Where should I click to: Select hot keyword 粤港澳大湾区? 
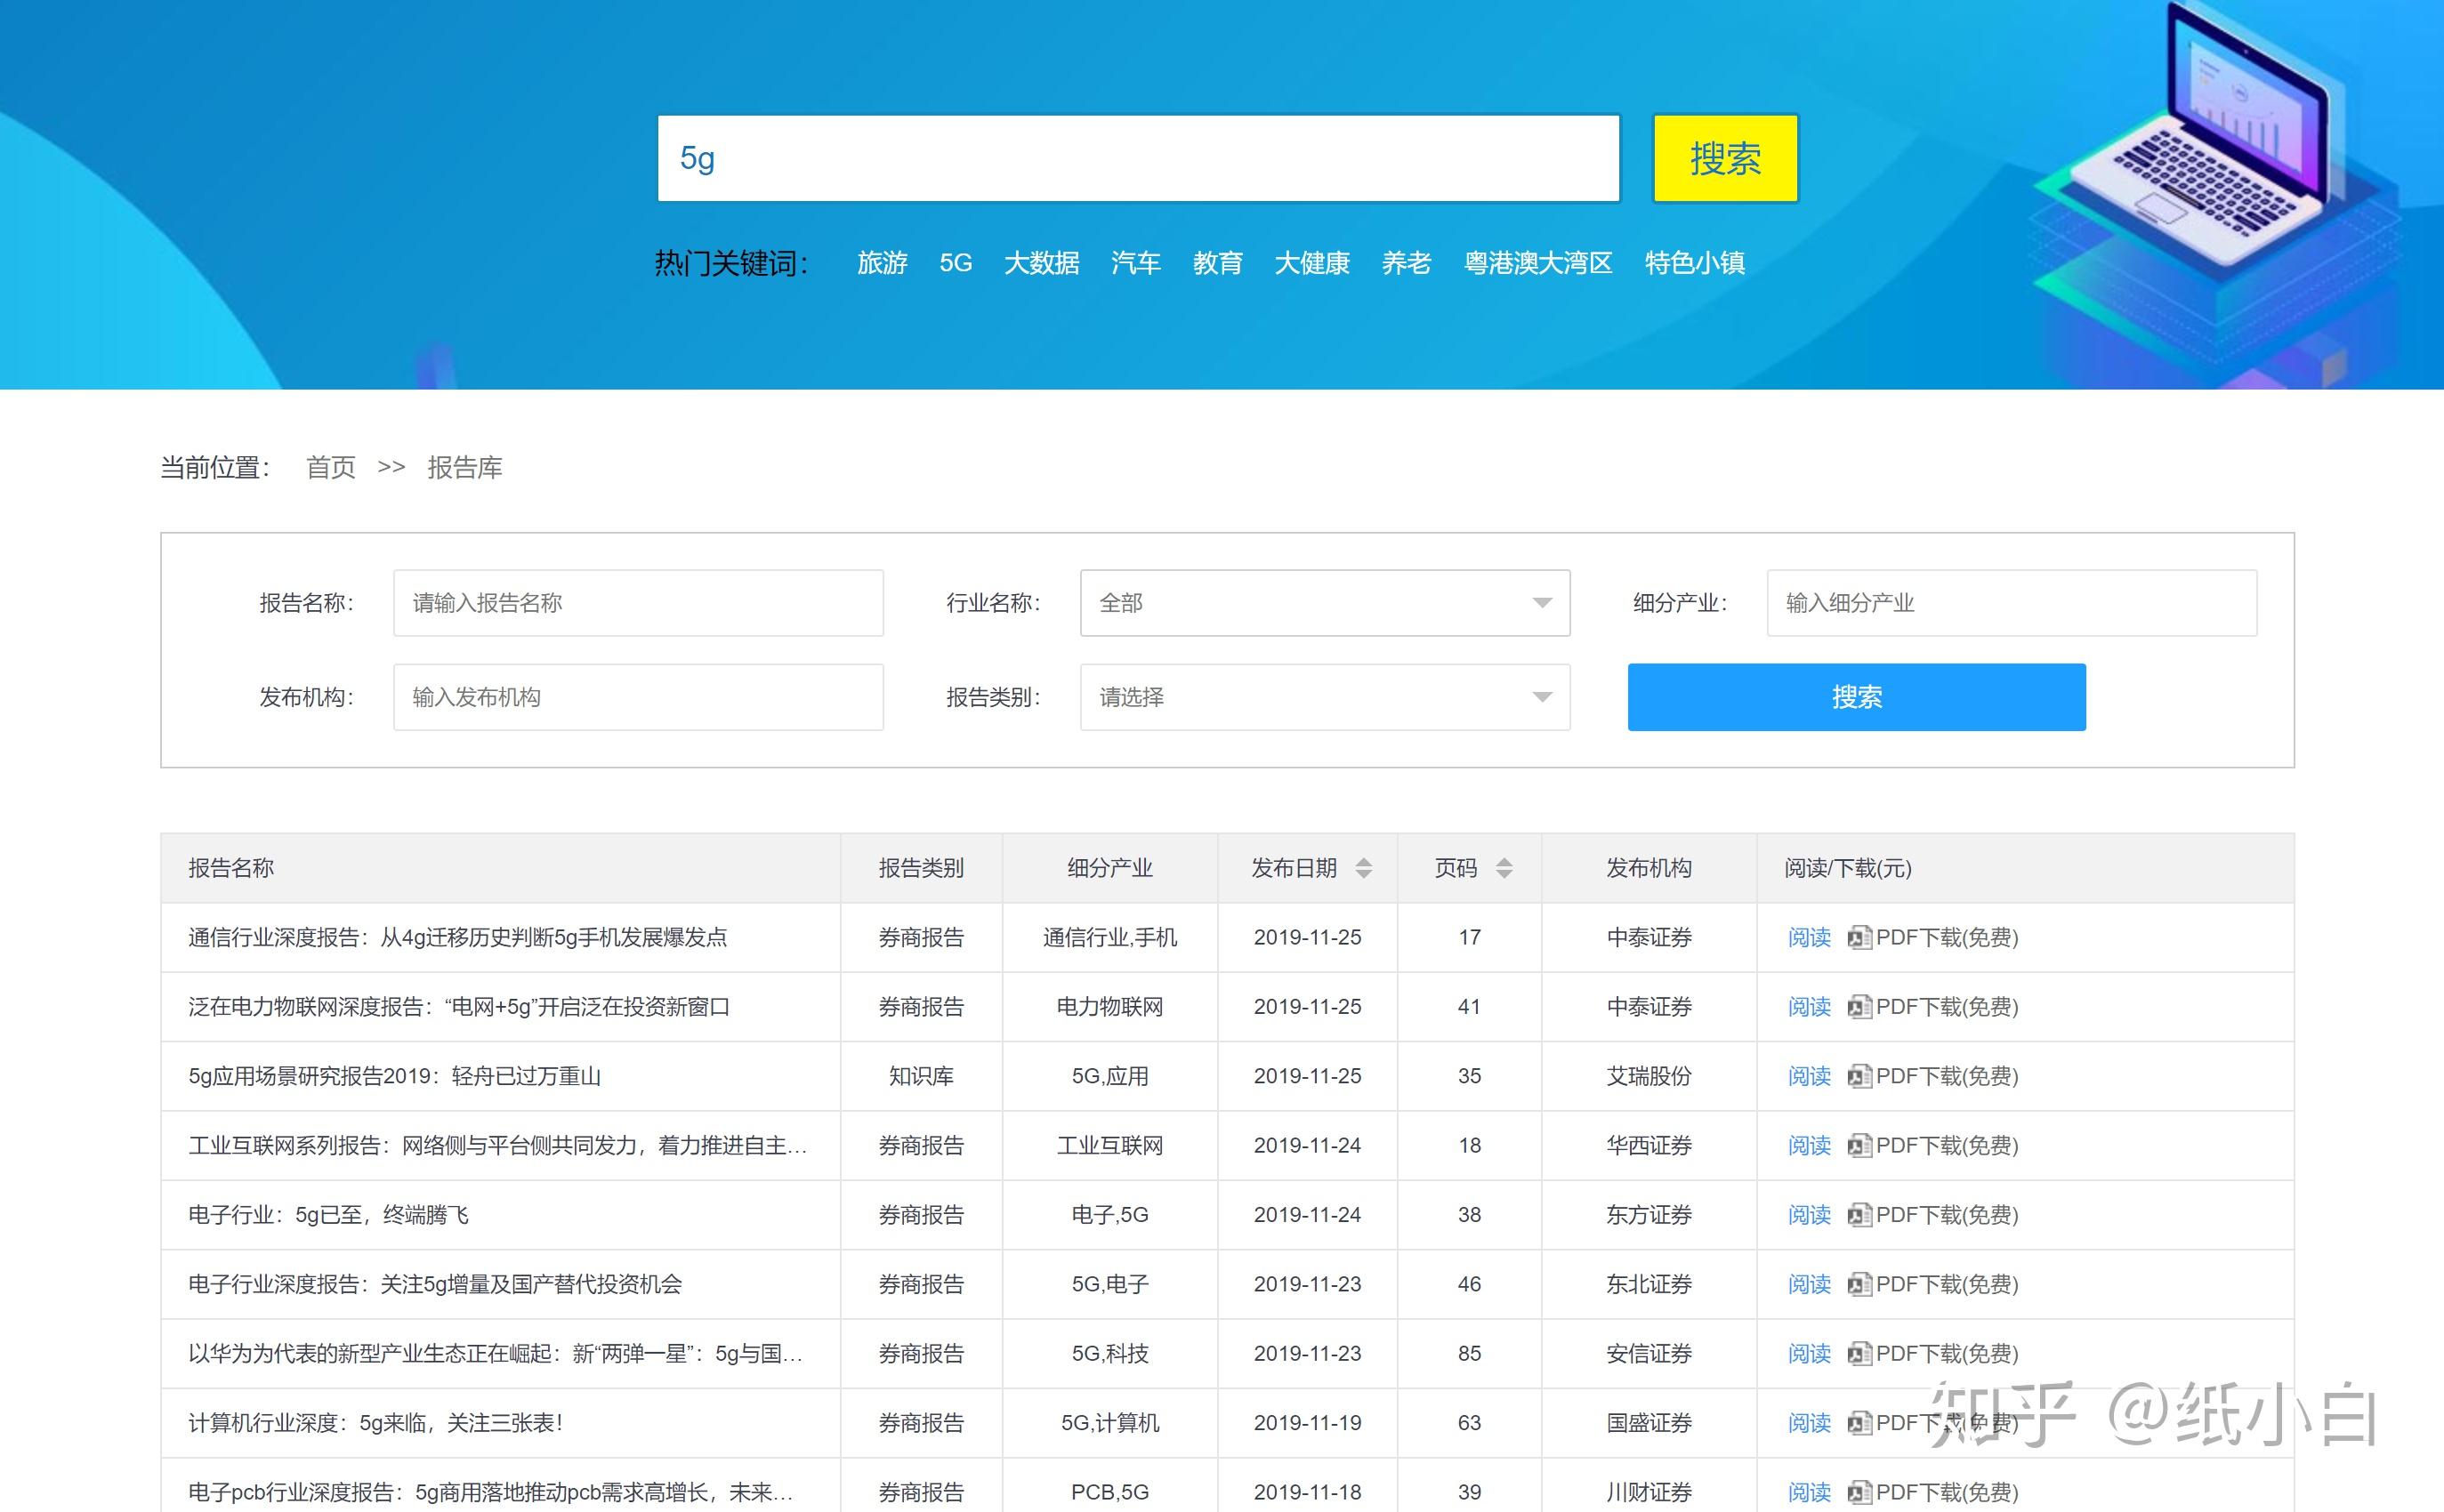1537,263
